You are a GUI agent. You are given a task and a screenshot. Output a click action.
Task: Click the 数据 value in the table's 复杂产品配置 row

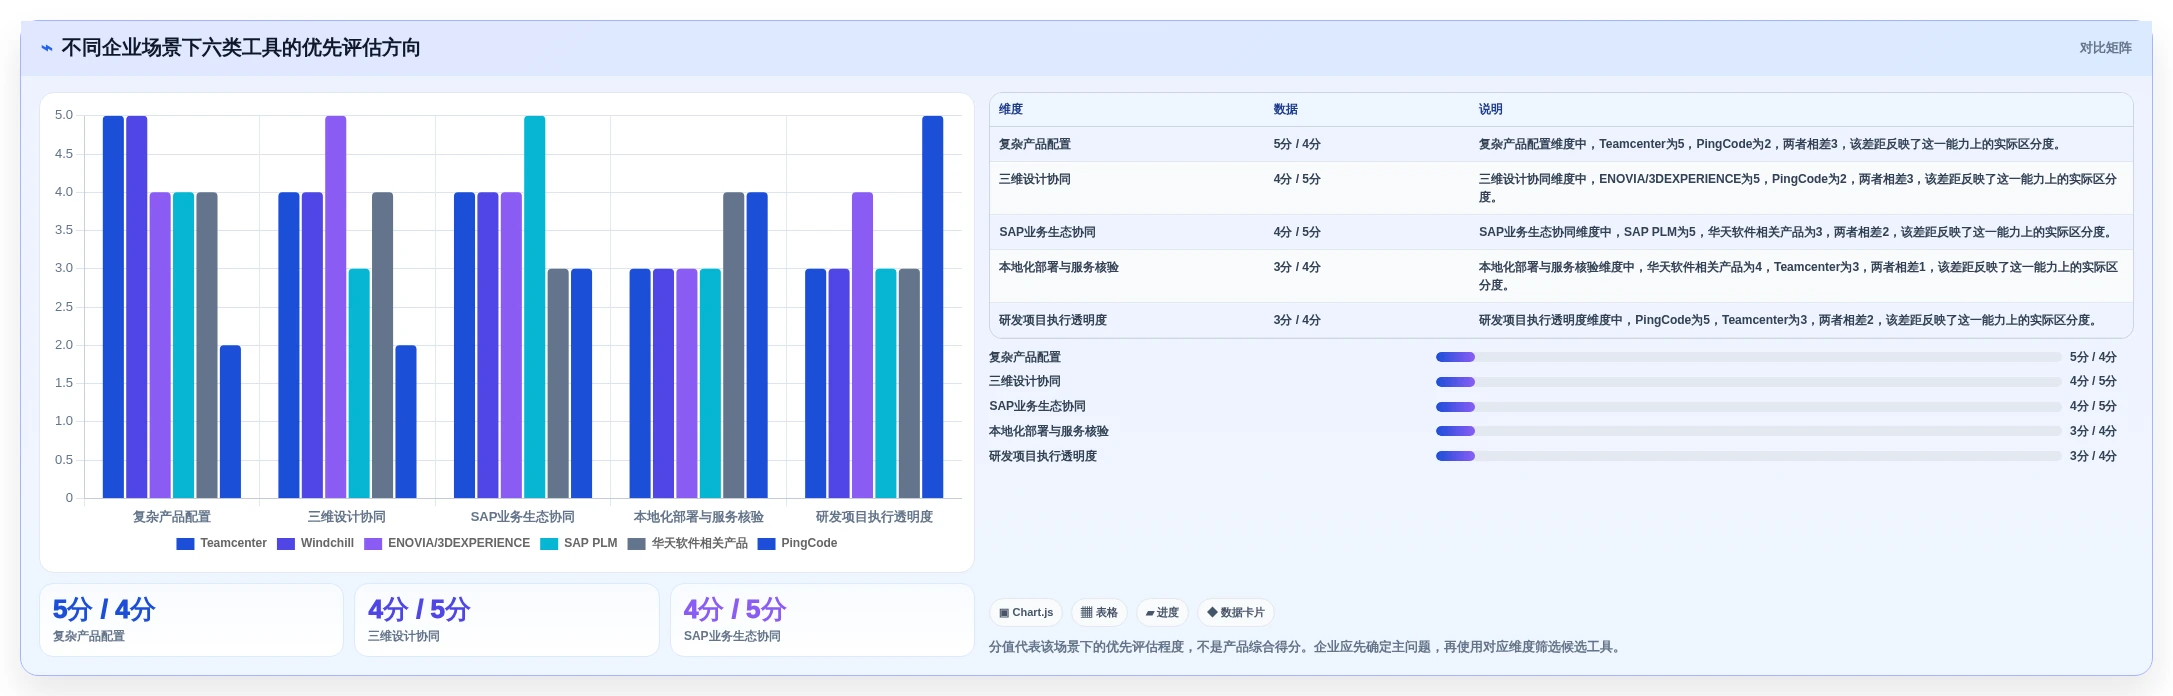pos(1297,144)
